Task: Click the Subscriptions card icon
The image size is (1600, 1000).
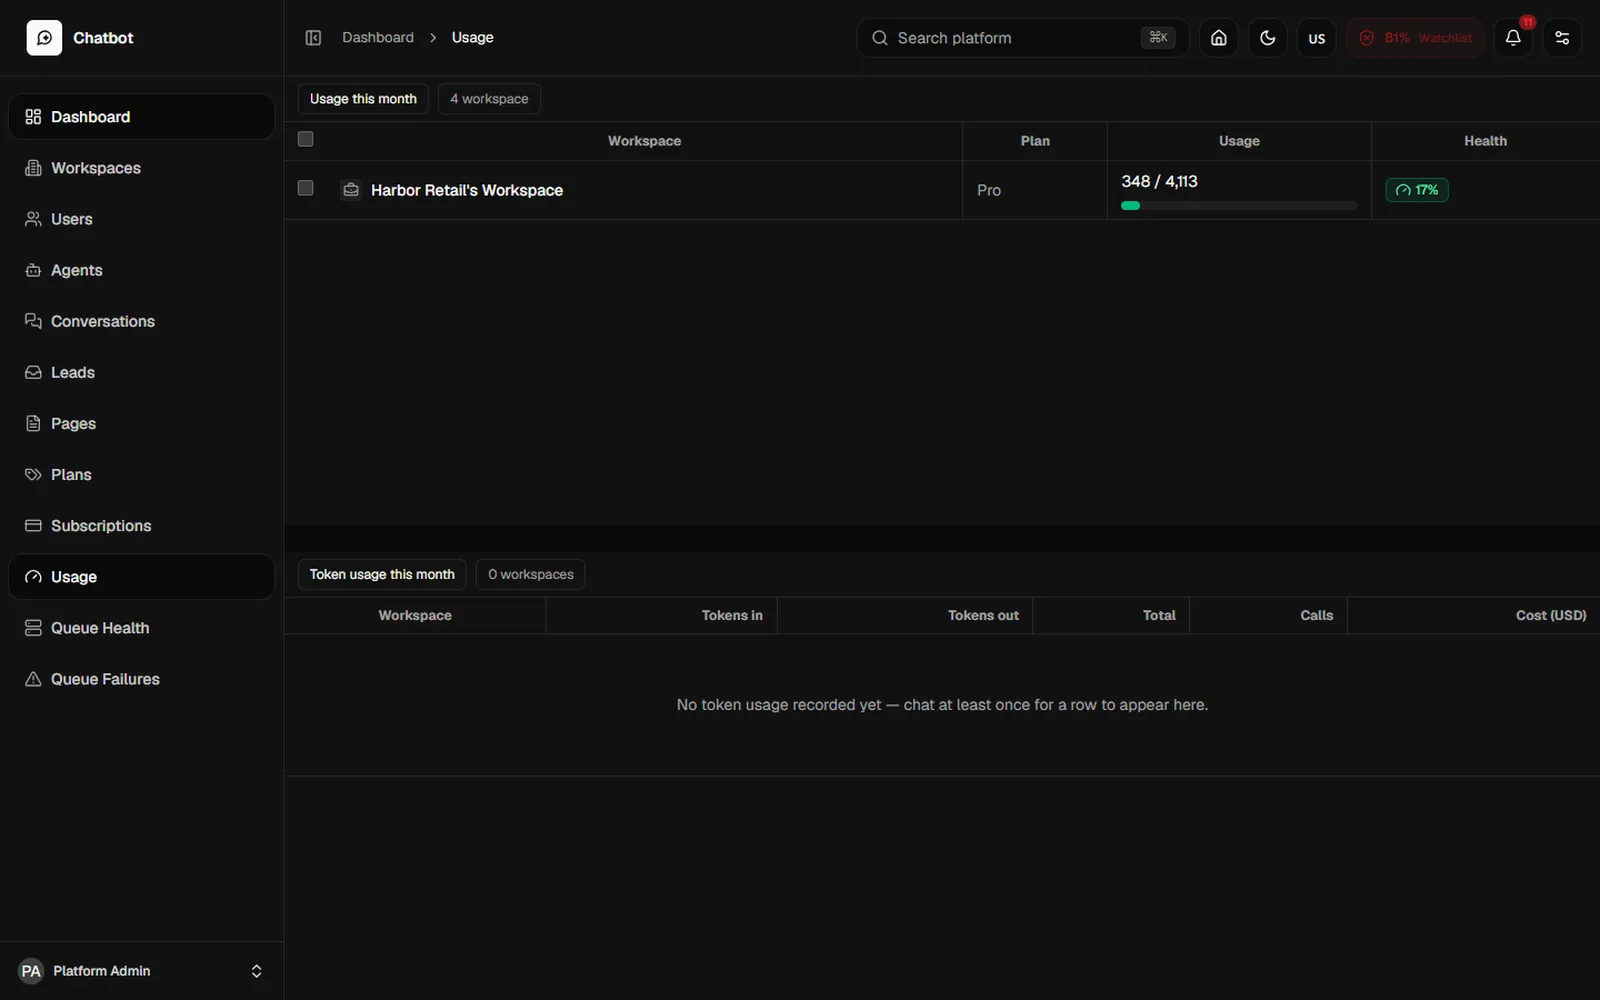Action: [x=33, y=525]
